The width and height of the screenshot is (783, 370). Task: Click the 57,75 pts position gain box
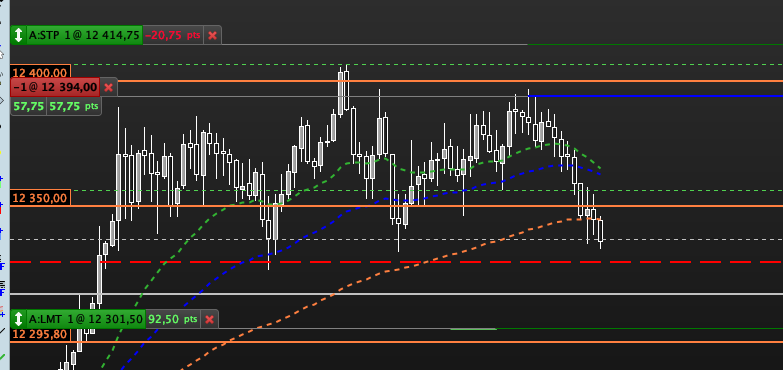(74, 106)
